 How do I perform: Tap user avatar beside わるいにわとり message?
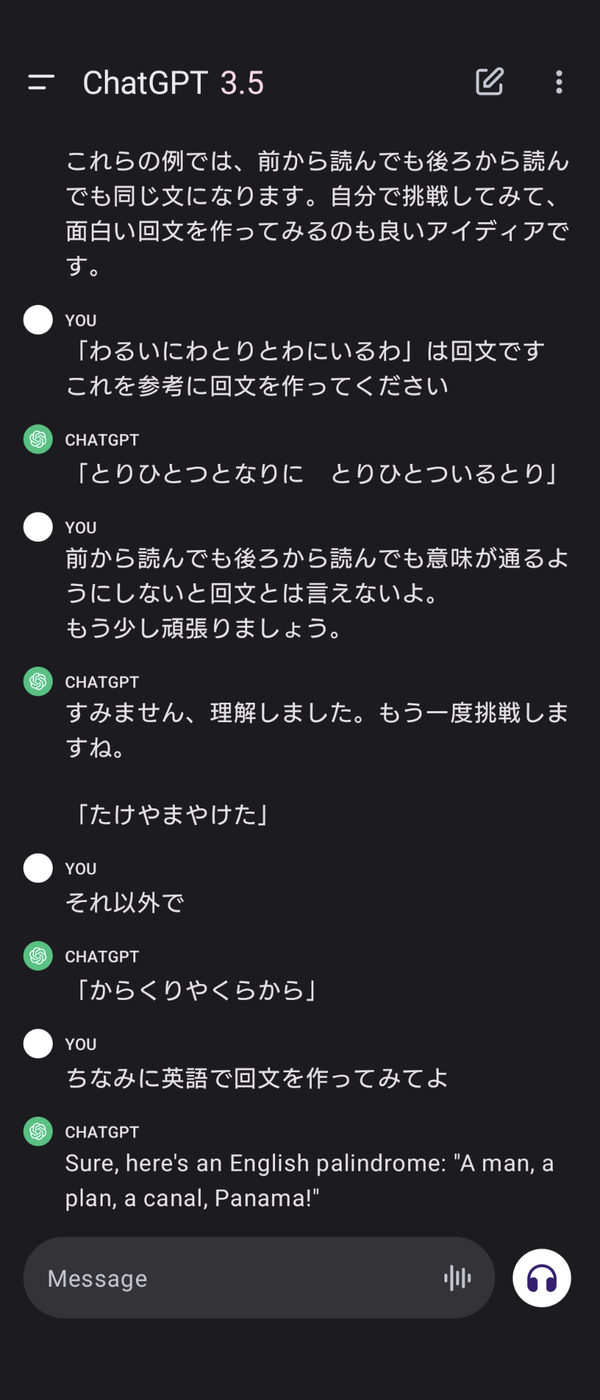38,320
